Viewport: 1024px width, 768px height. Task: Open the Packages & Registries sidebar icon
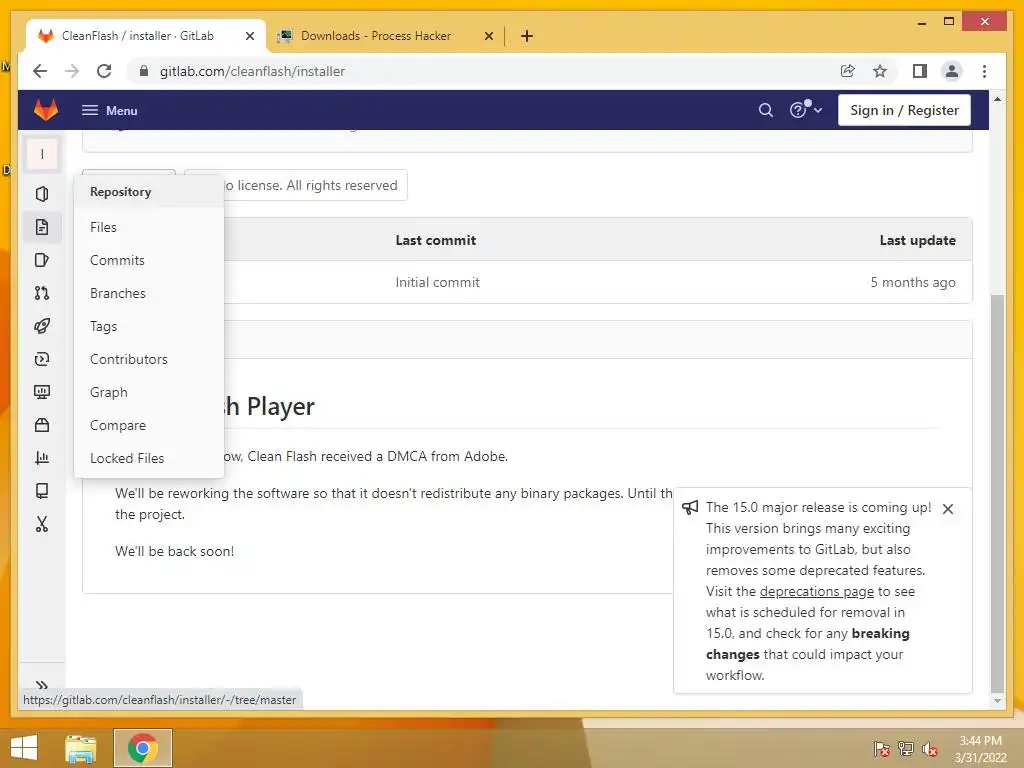[x=42, y=425]
